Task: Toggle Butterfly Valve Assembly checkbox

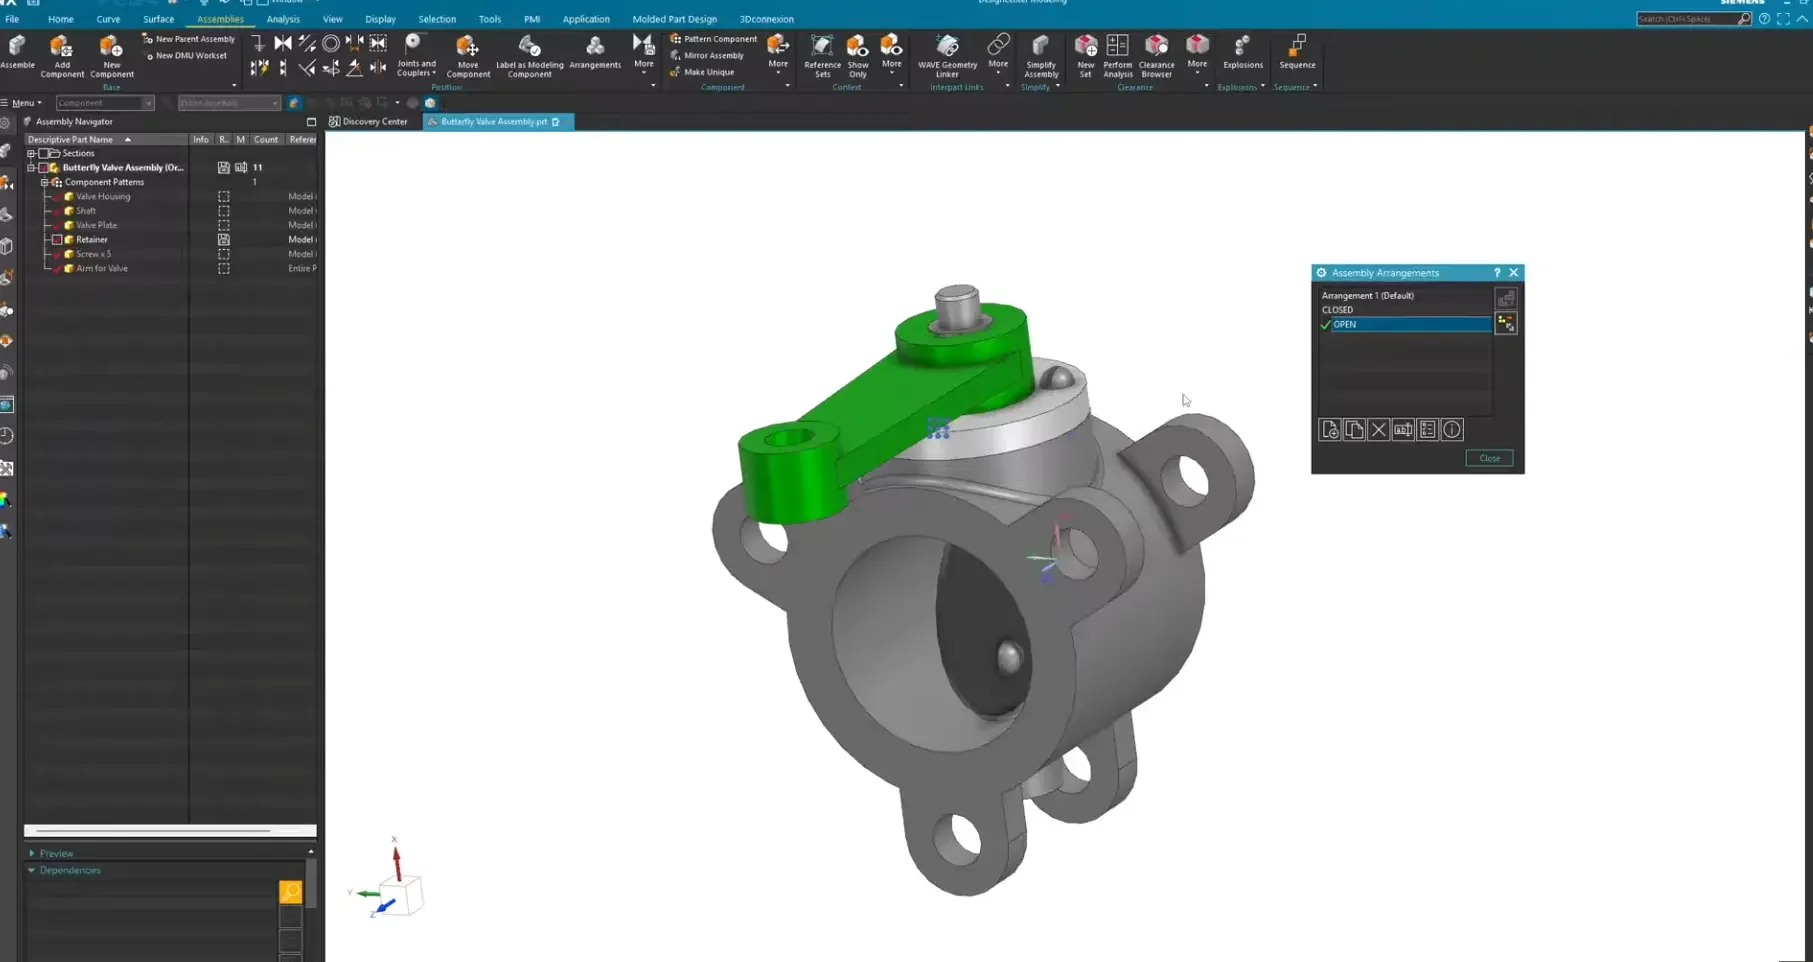Action: pos(43,167)
